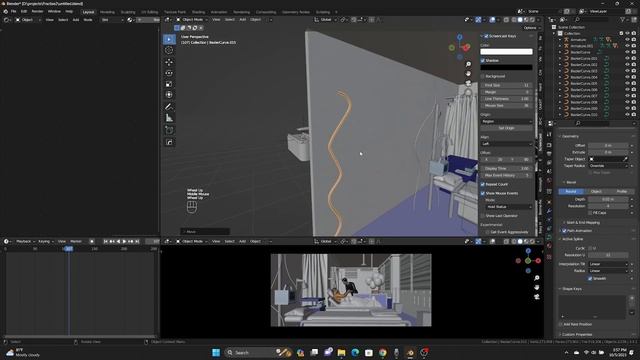The width and height of the screenshot is (640, 360).
Task: Switch to the Modeling workspace tab
Action: point(107,12)
